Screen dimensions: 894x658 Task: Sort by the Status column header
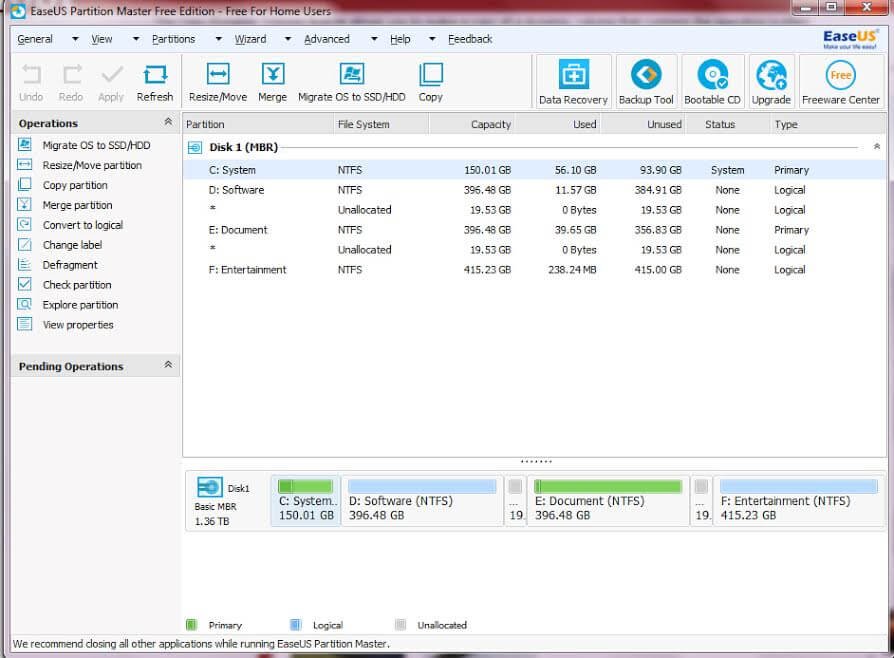[x=728, y=124]
